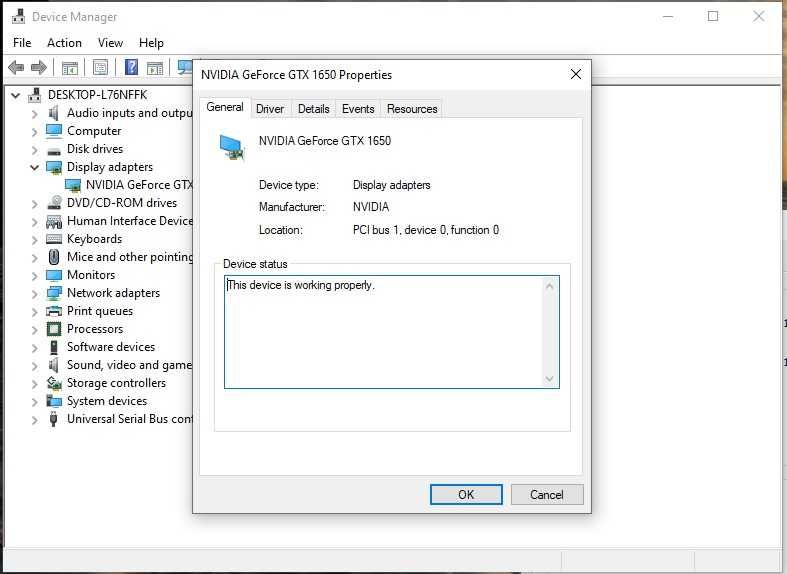This screenshot has height=574, width=787.
Task: Select the Print queues tree item
Action: tap(100, 311)
